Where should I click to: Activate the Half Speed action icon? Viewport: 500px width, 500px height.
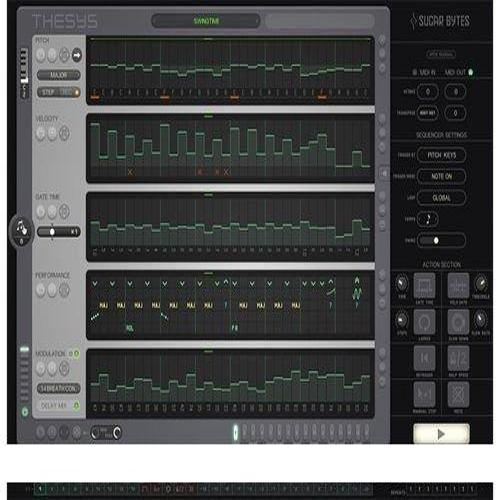(x=458, y=358)
